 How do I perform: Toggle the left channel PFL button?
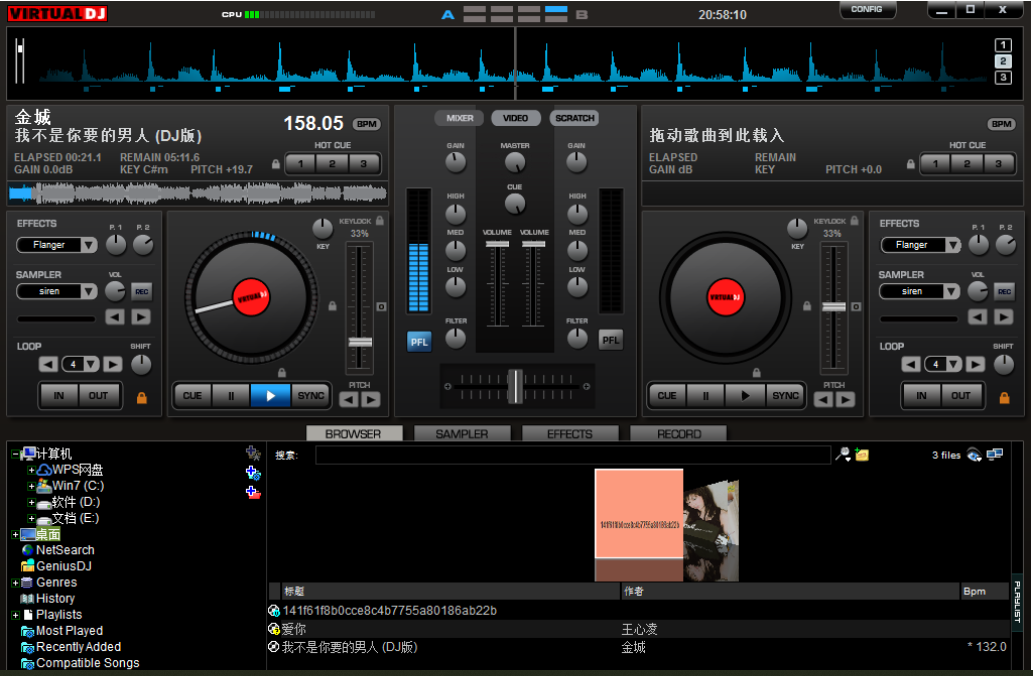click(420, 341)
